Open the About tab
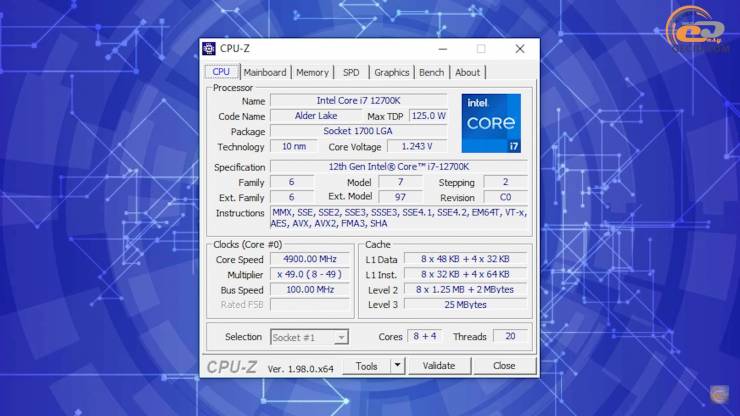The width and height of the screenshot is (740, 416). [467, 73]
